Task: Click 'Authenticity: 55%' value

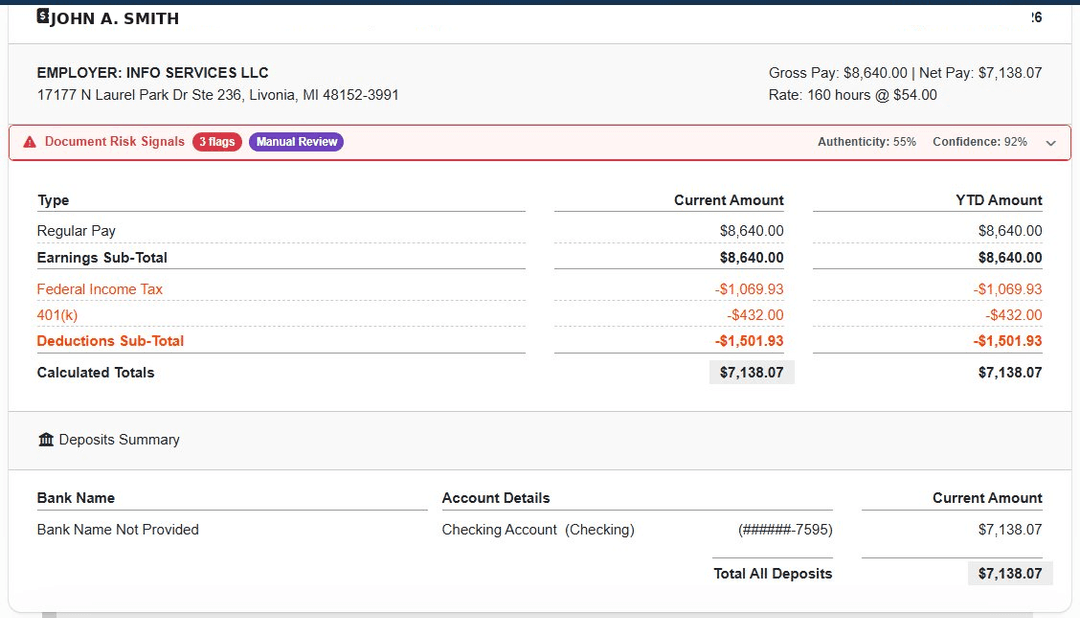Action: (x=866, y=142)
